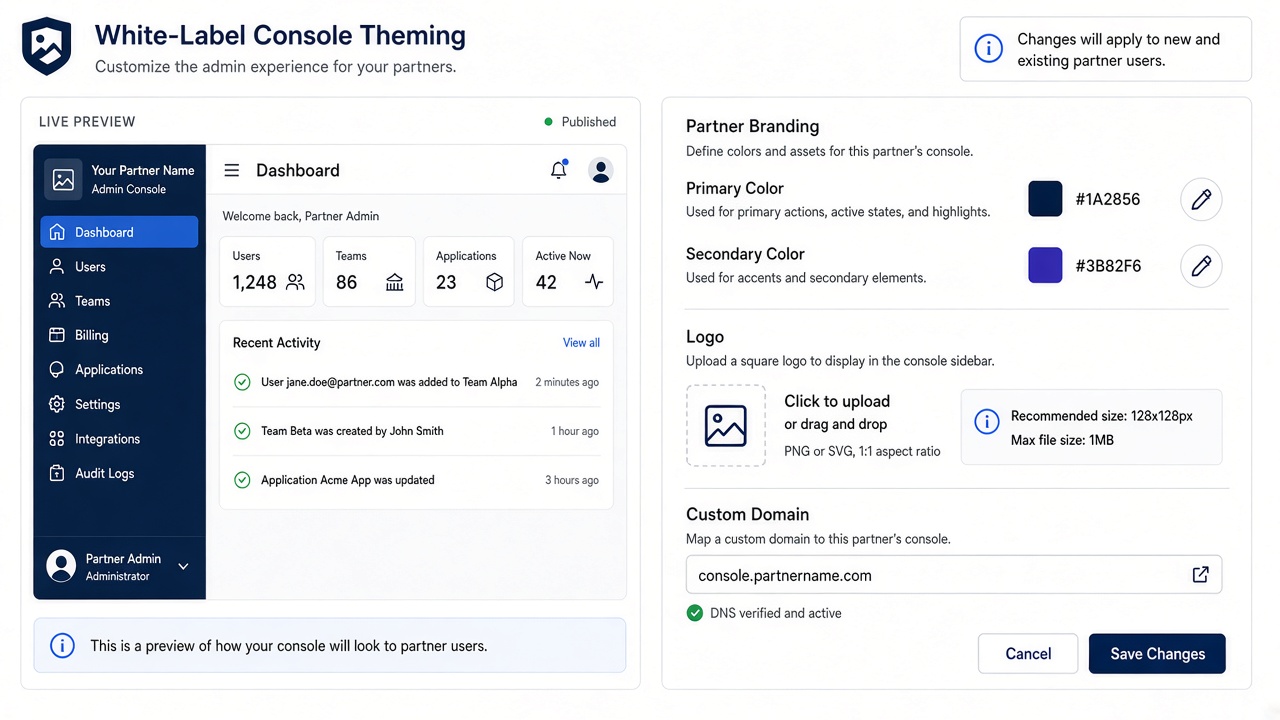Edit the Secondary Color with pencil icon

[1201, 266]
